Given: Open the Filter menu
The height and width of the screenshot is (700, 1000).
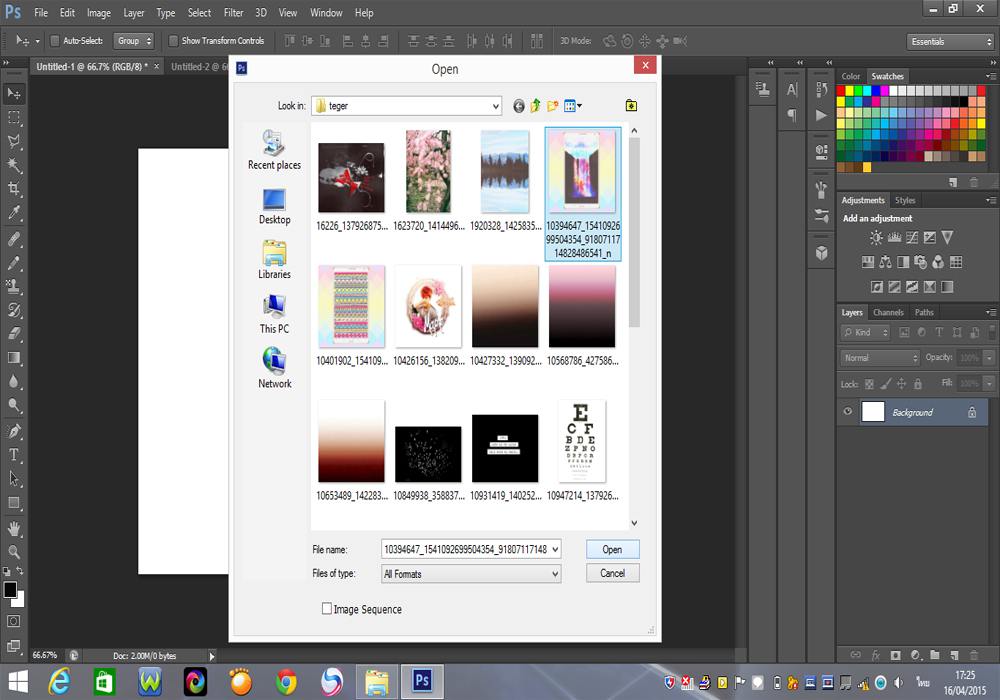Looking at the screenshot, I should (233, 13).
